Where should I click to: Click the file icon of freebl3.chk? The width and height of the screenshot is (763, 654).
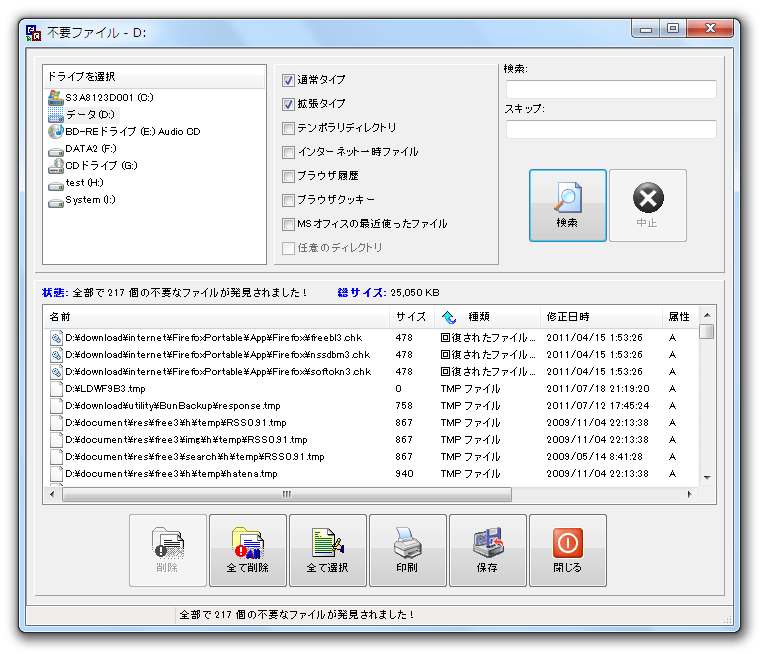click(56, 338)
